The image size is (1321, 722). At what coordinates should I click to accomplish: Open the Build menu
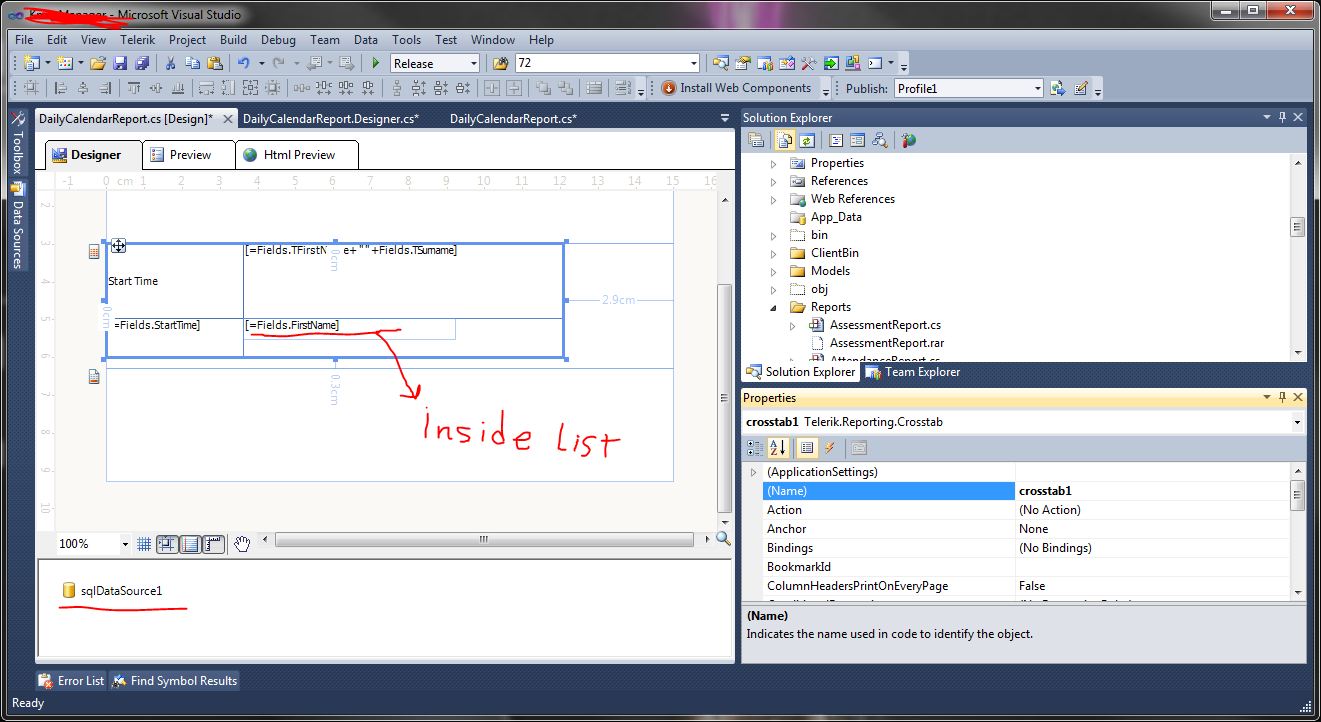click(x=233, y=40)
